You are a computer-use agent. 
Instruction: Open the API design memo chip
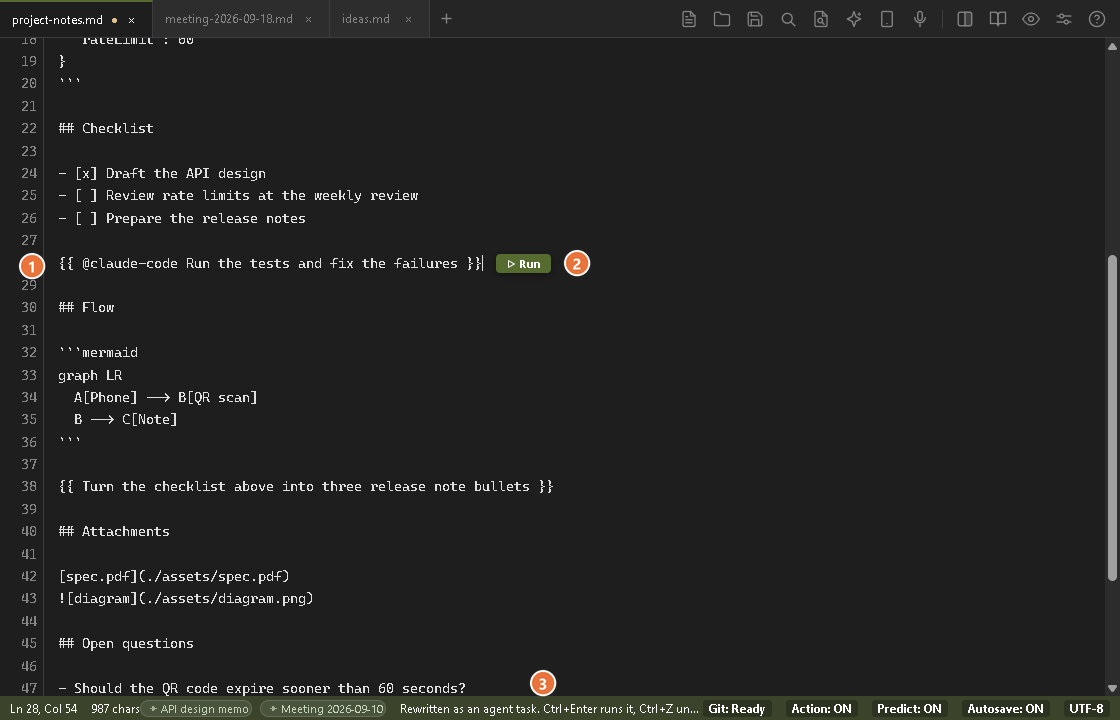click(197, 709)
